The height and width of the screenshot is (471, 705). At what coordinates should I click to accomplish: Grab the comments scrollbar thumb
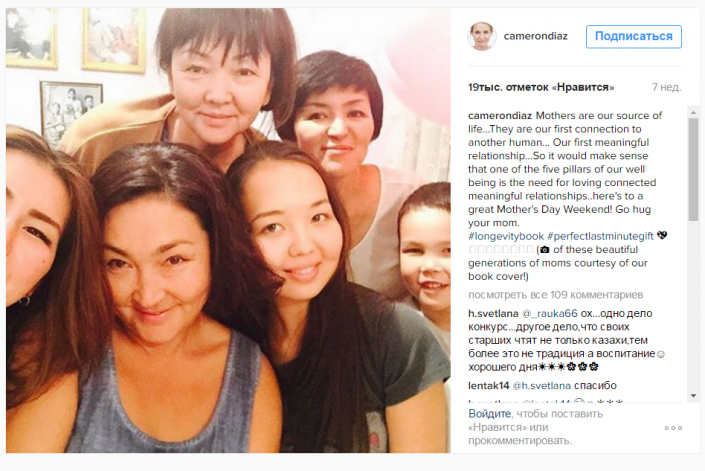pos(693,169)
